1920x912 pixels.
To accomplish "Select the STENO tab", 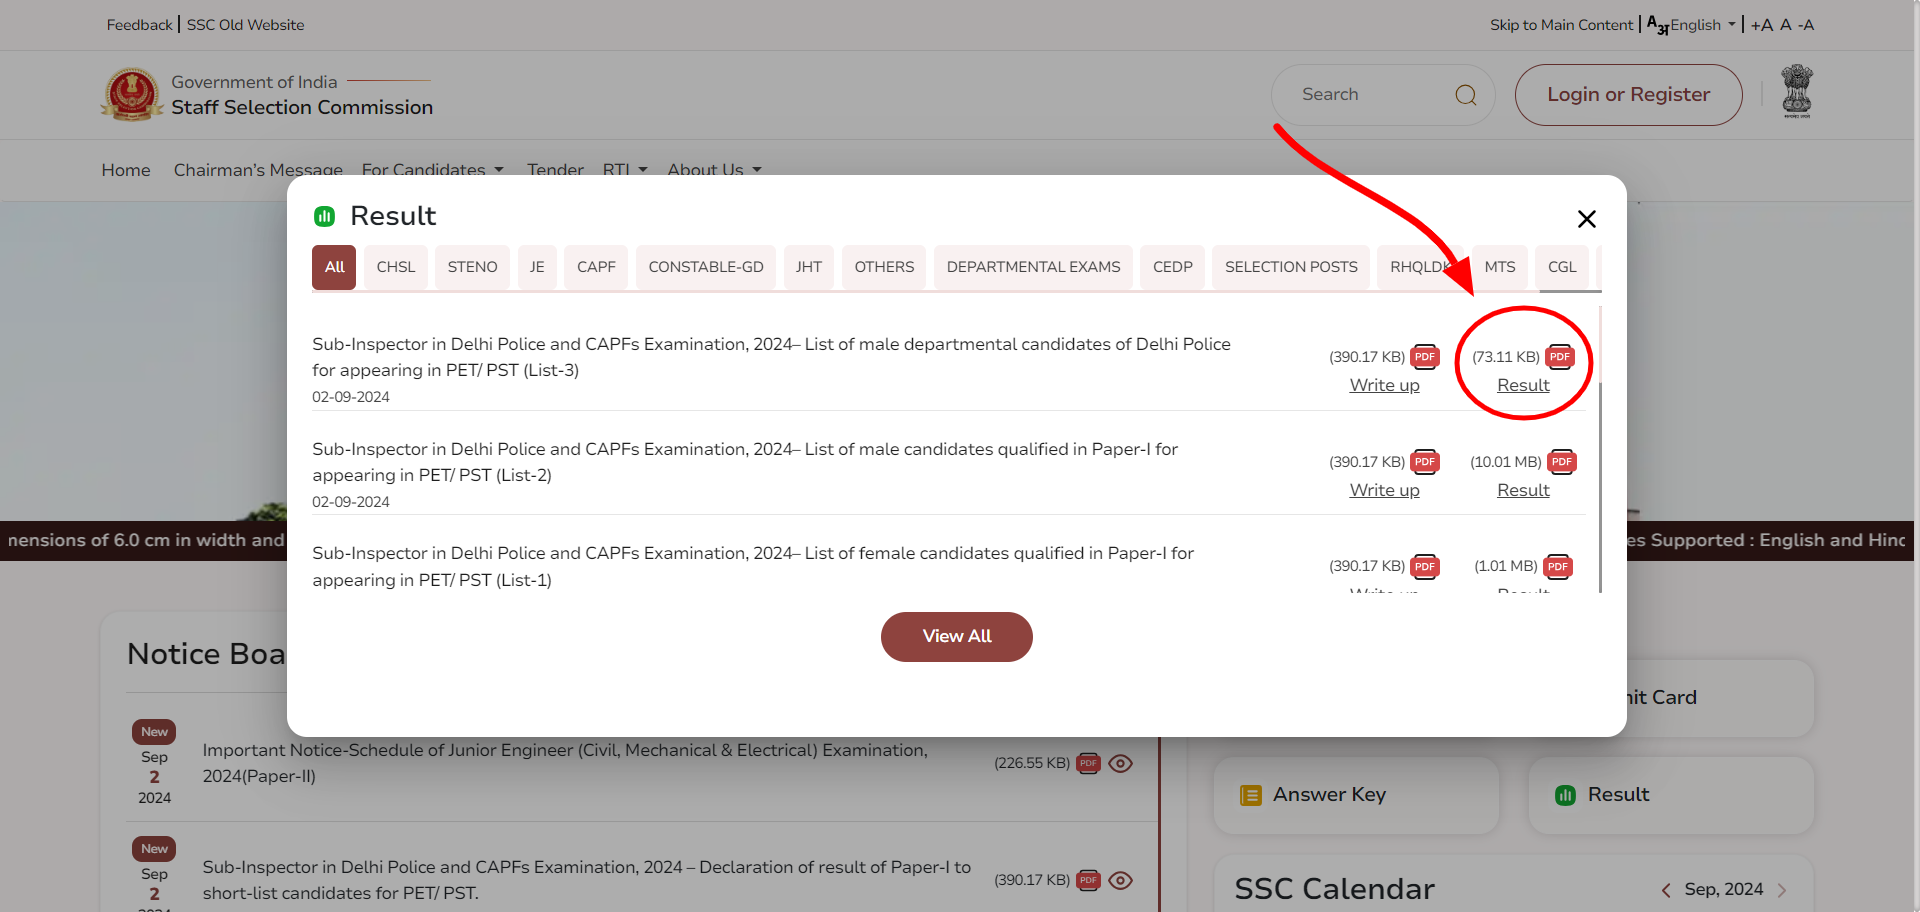I will (472, 268).
